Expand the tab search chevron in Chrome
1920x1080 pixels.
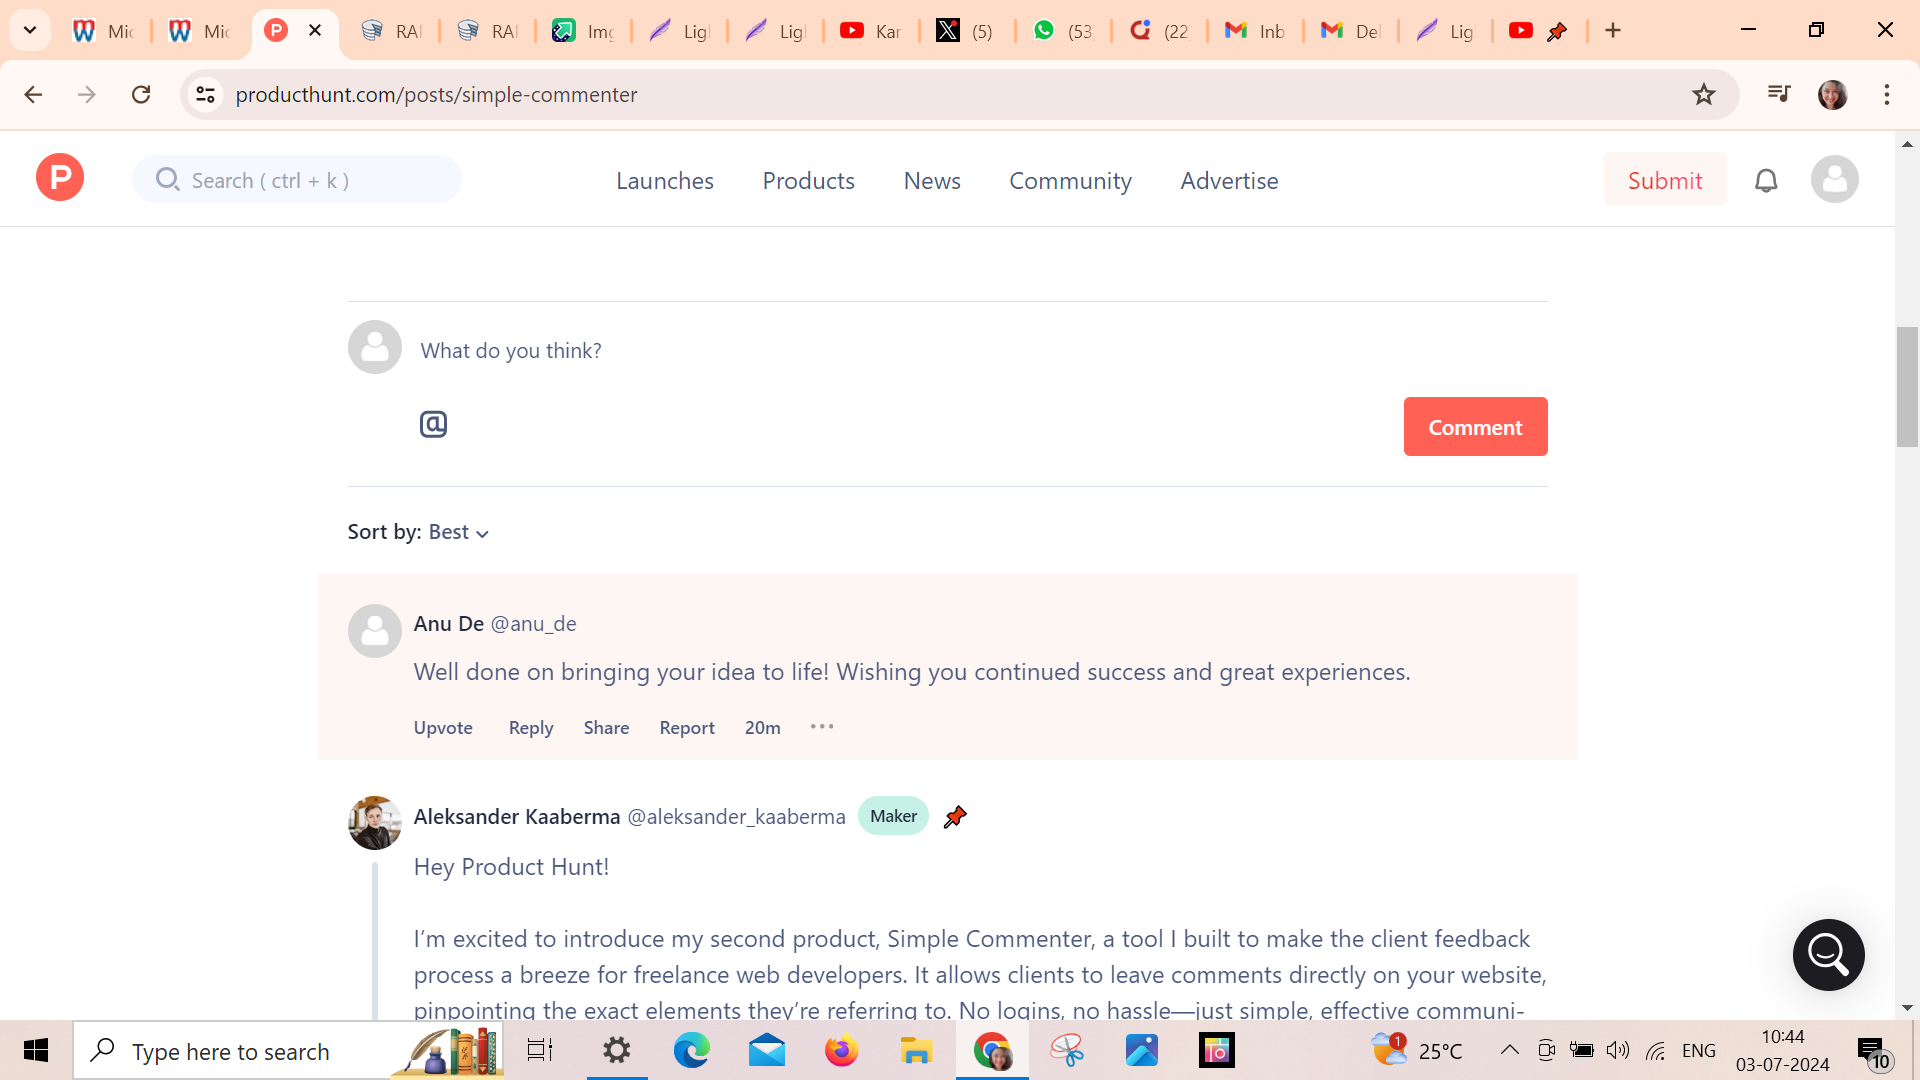tap(30, 30)
